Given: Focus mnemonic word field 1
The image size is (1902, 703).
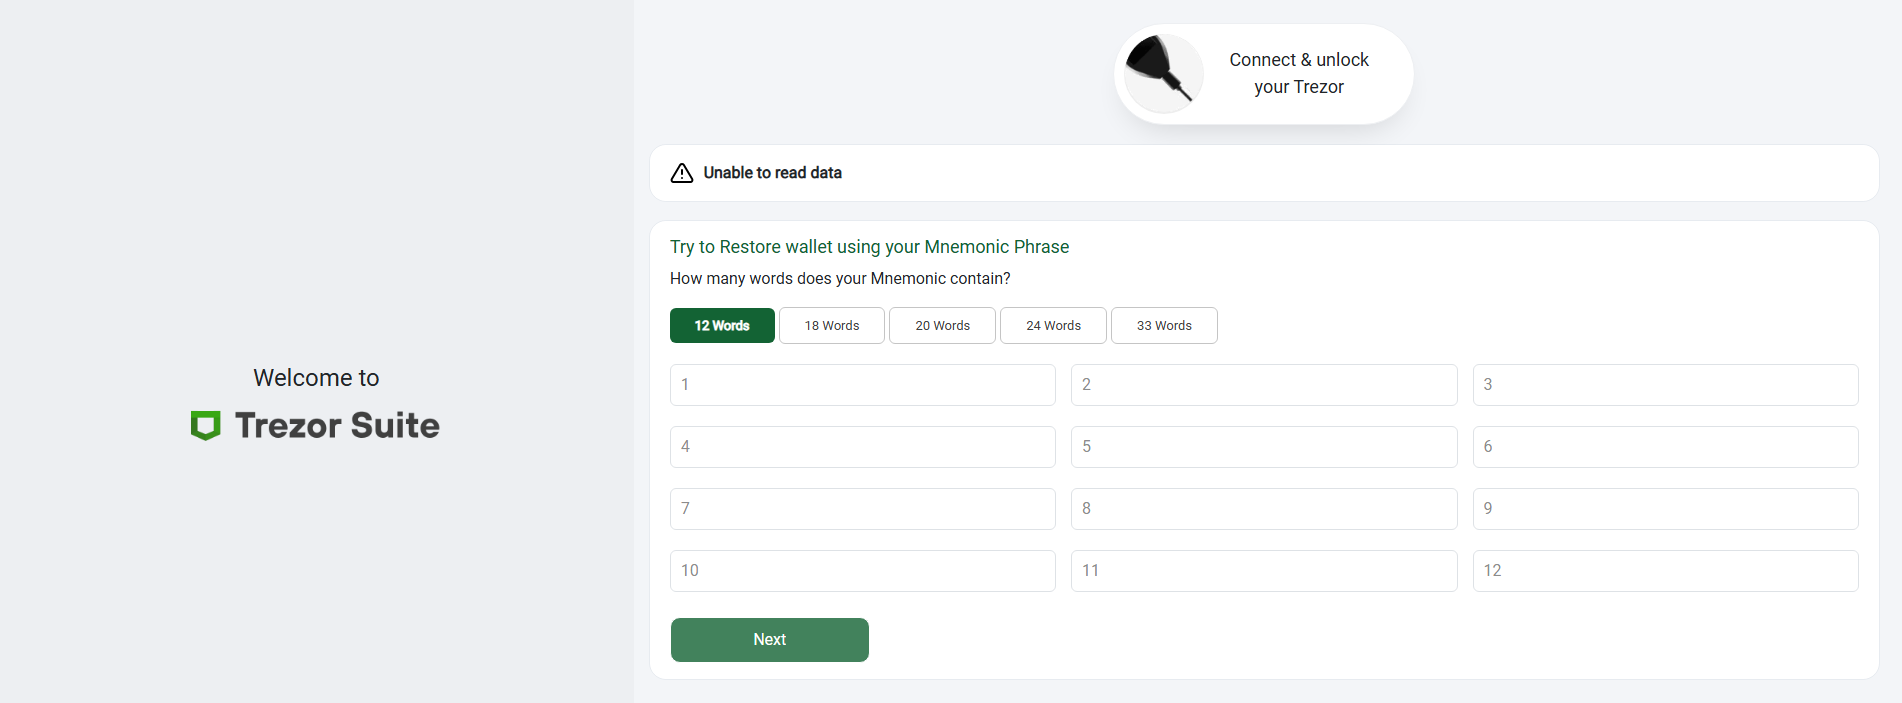Looking at the screenshot, I should click(x=863, y=385).
